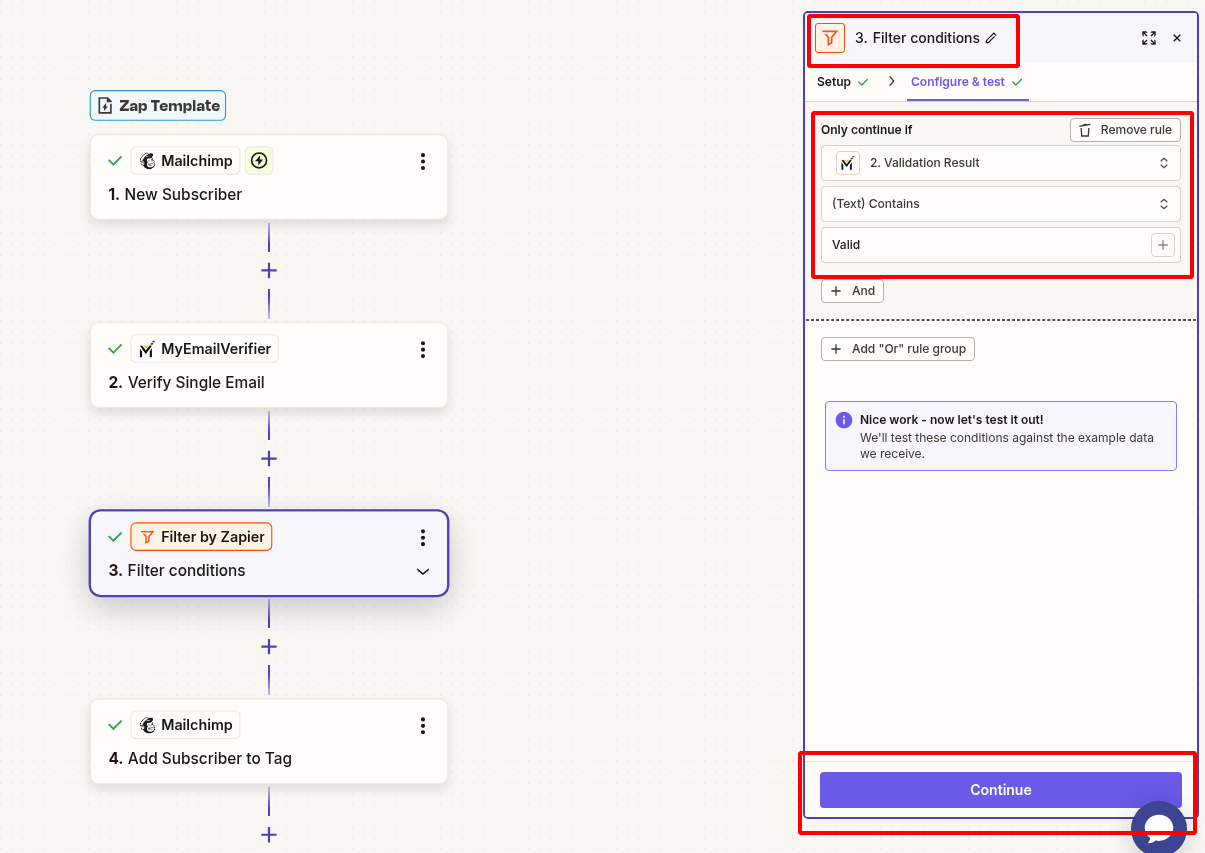
Task: Switch to the Configure & test tab
Action: click(959, 81)
